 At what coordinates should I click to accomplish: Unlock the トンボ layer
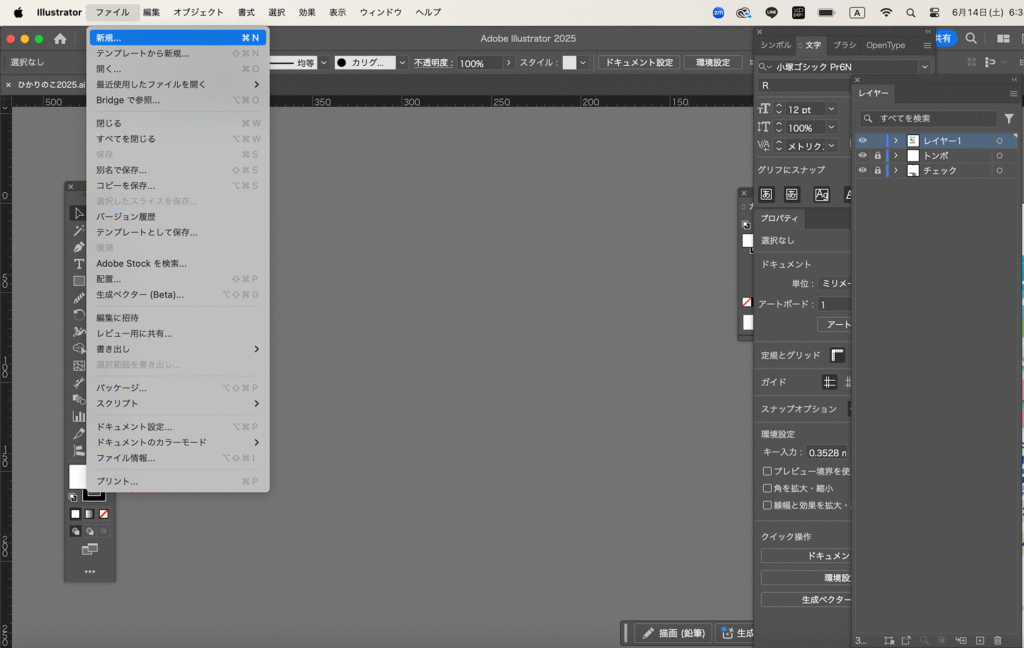(x=878, y=155)
